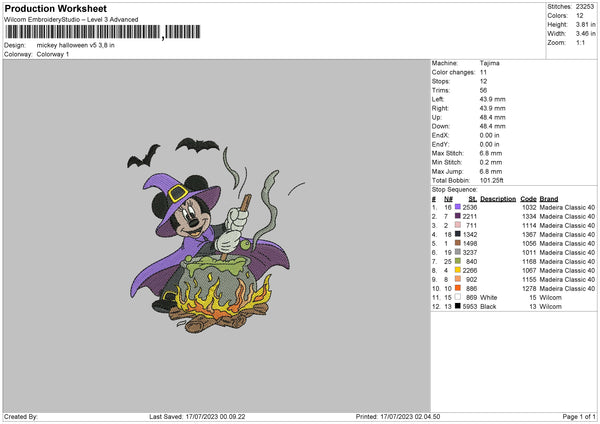Select the bright orange swatch for code 1278
The image size is (600, 424).
[x=458, y=288]
